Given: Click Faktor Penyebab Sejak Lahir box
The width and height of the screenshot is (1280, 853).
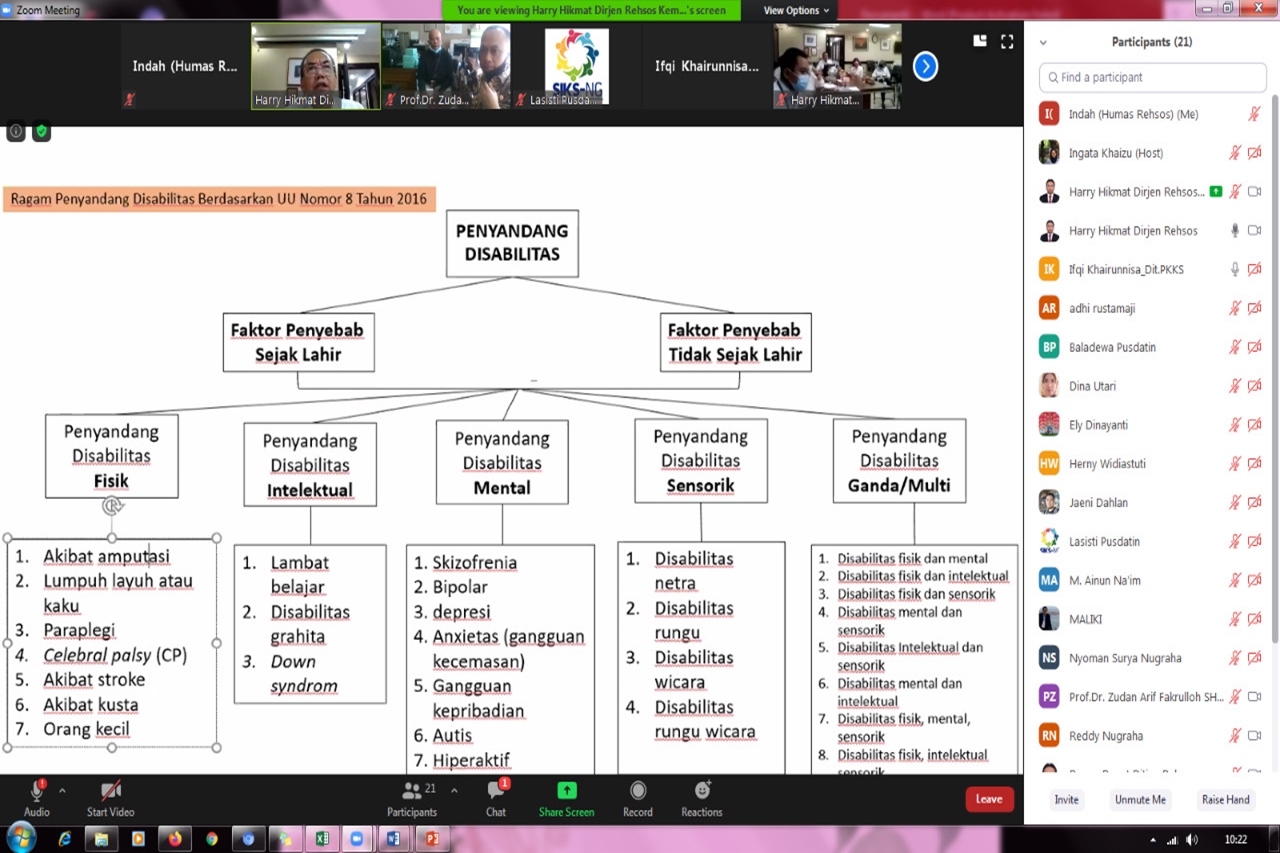Looking at the screenshot, I should coord(298,342).
